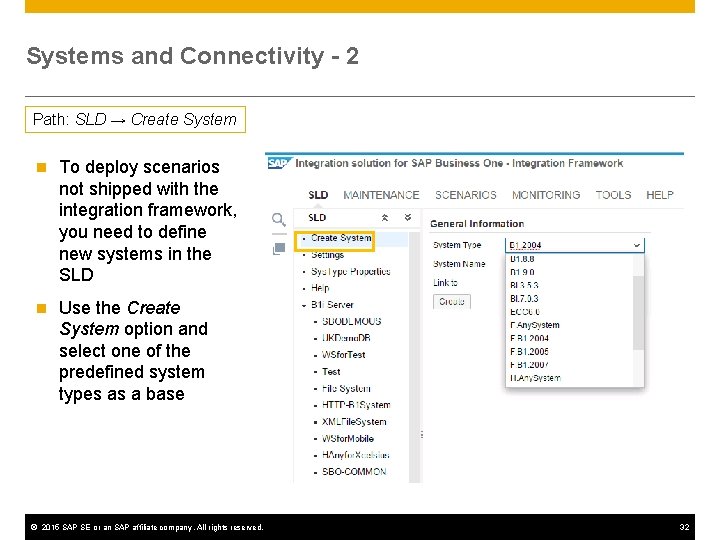Expand all with the double down chevron
720x540 pixels.
coord(408,217)
